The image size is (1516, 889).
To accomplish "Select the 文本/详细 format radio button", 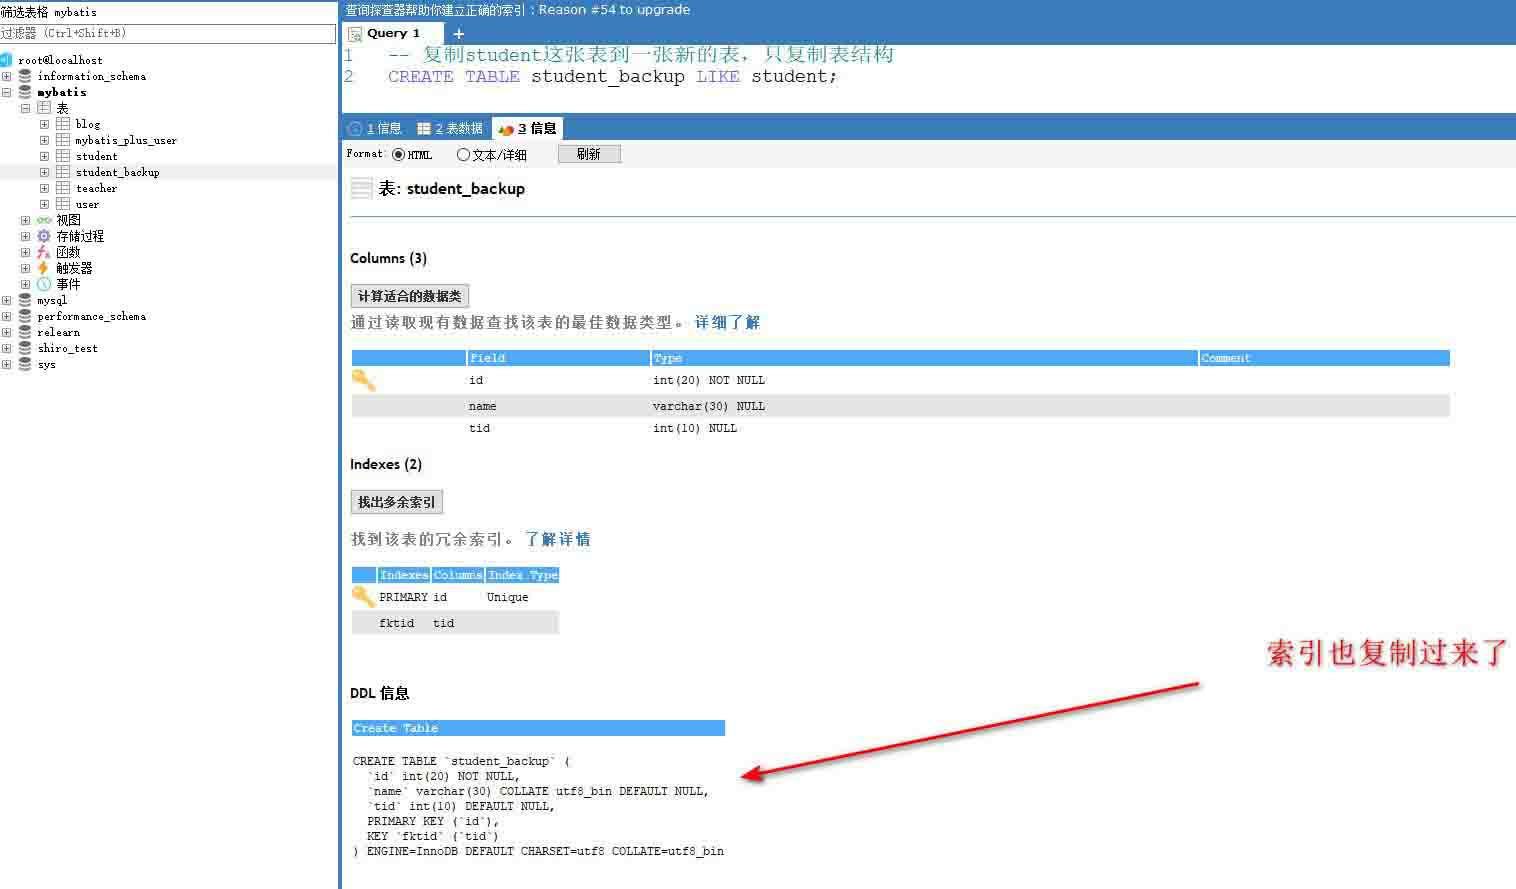I will click(x=463, y=155).
